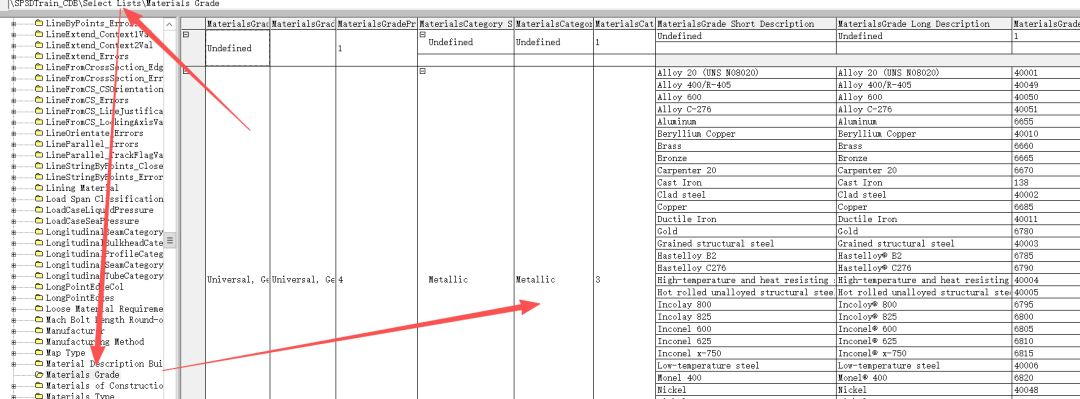
Task: Select the Cast Iron long description cell
Action: point(924,183)
